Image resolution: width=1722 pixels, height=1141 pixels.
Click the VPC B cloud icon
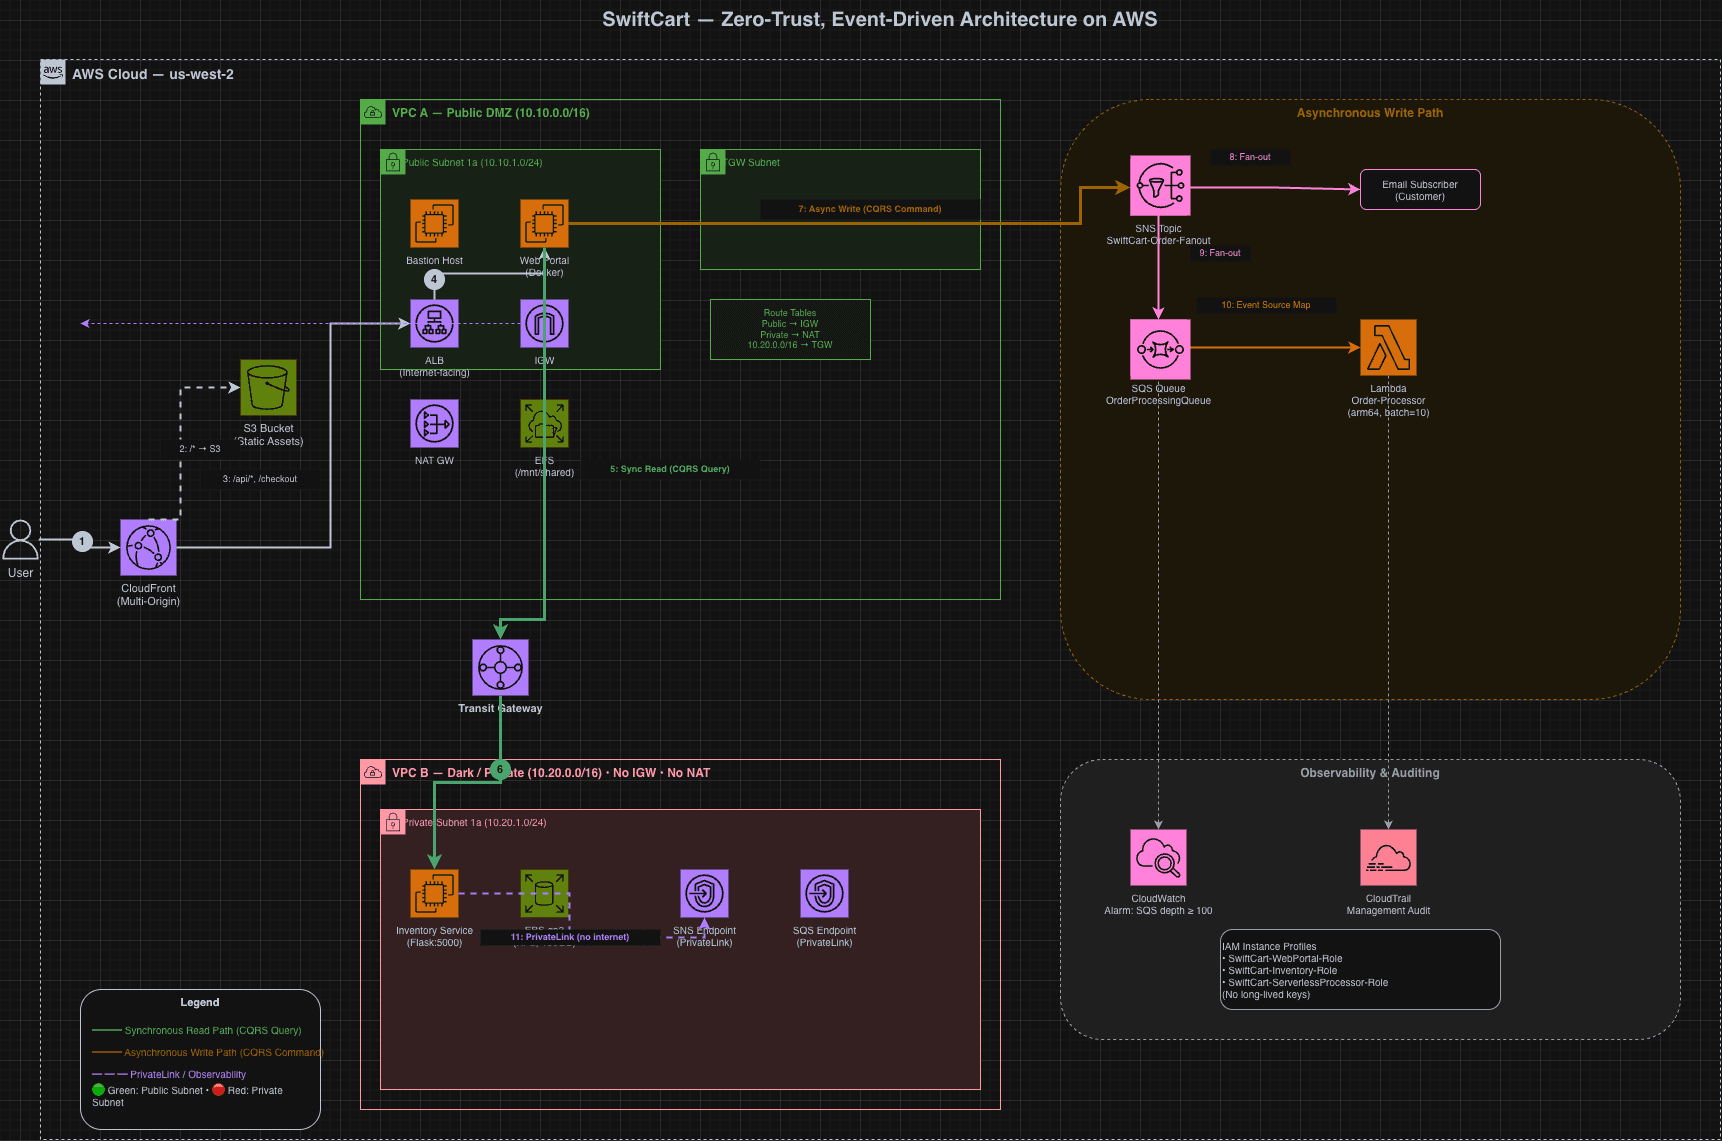tap(372, 772)
